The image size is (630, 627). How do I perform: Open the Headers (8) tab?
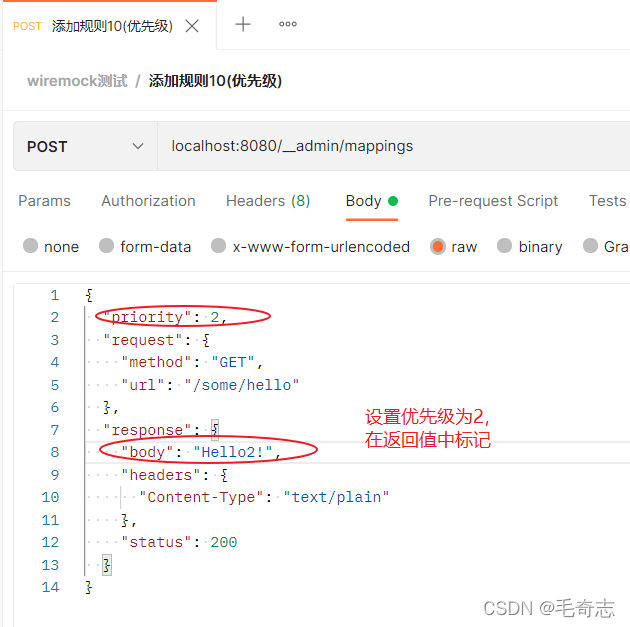click(268, 201)
